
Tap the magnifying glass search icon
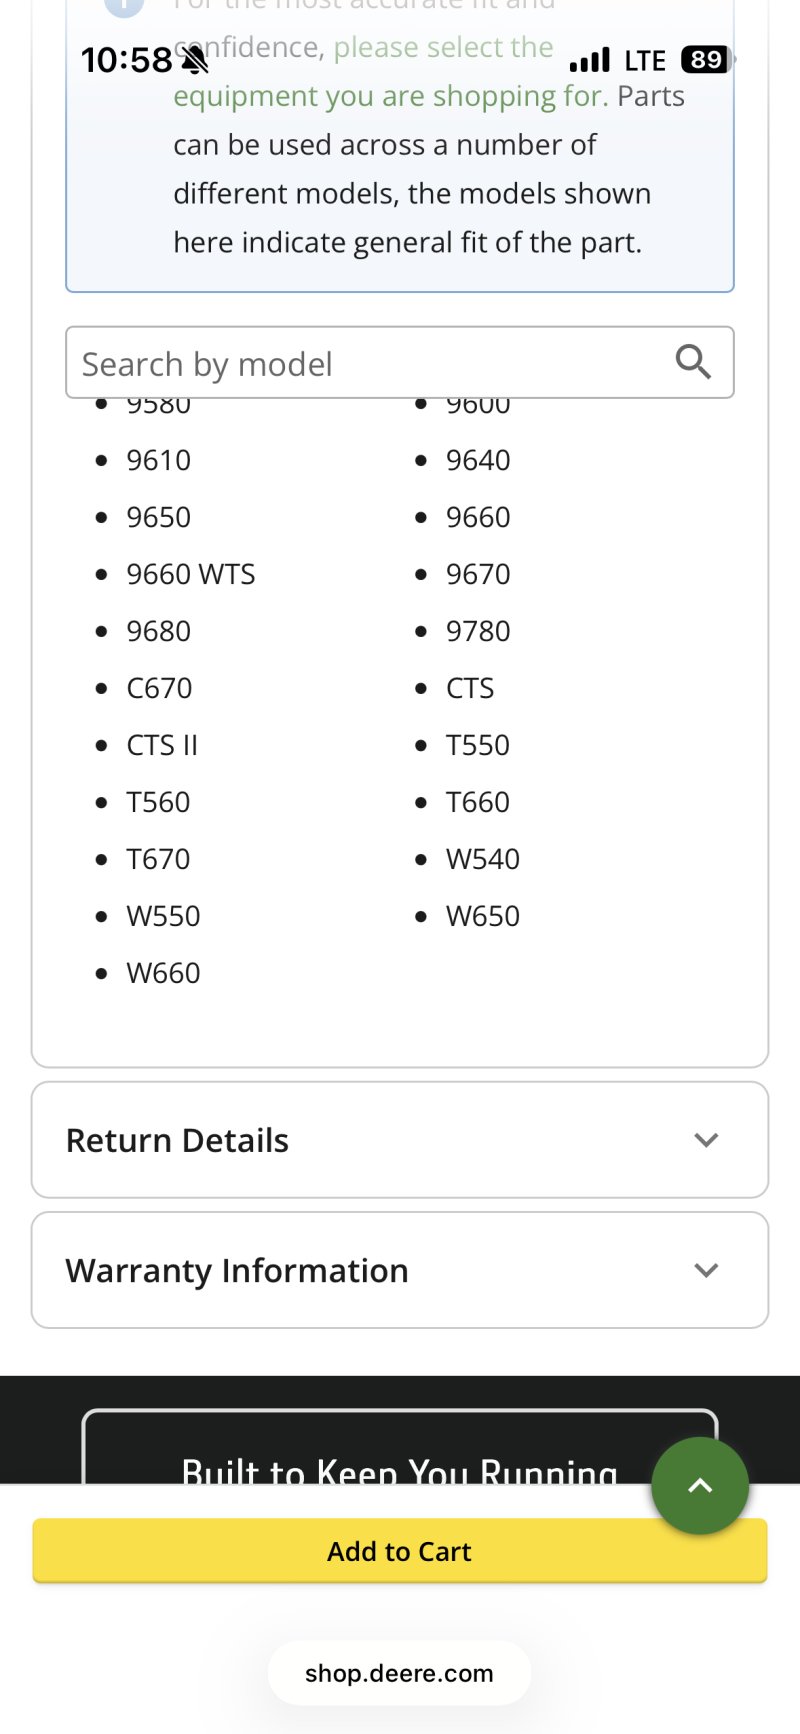coord(693,361)
